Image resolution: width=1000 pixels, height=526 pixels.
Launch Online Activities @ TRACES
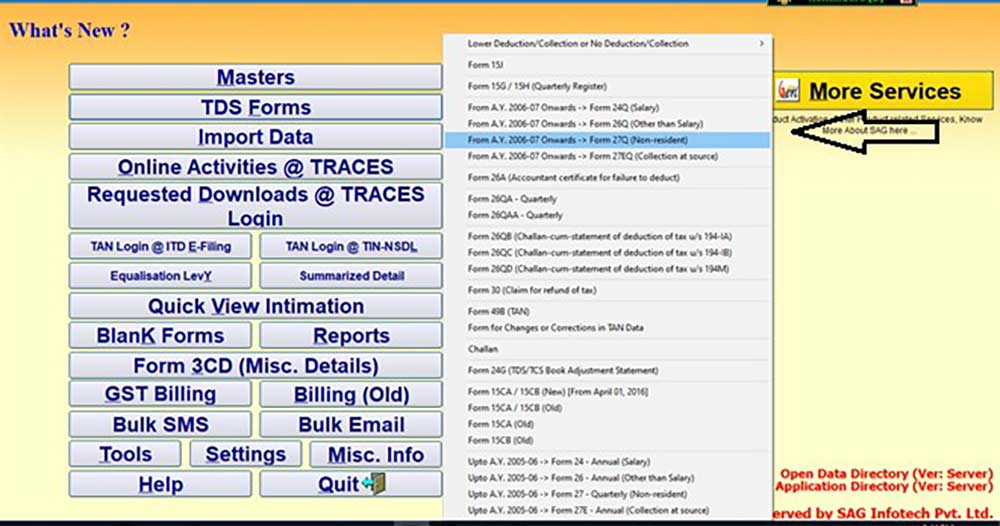[256, 167]
